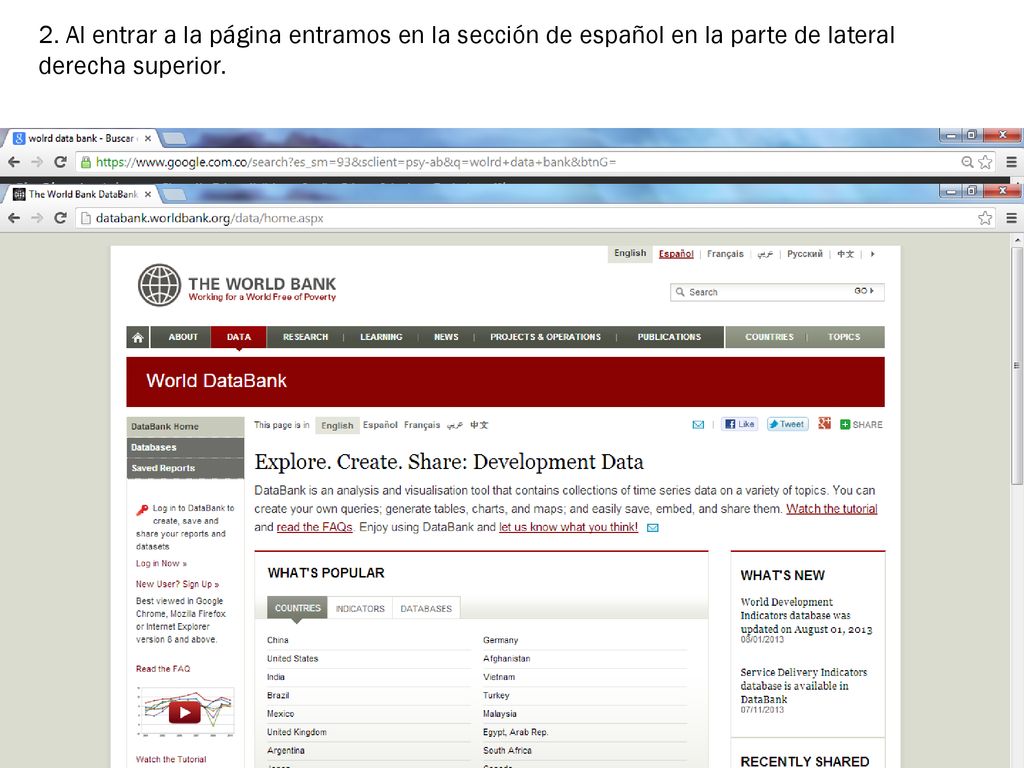Switch to the COUNTRIES tab under What's Popular
The height and width of the screenshot is (768, 1024).
[298, 608]
